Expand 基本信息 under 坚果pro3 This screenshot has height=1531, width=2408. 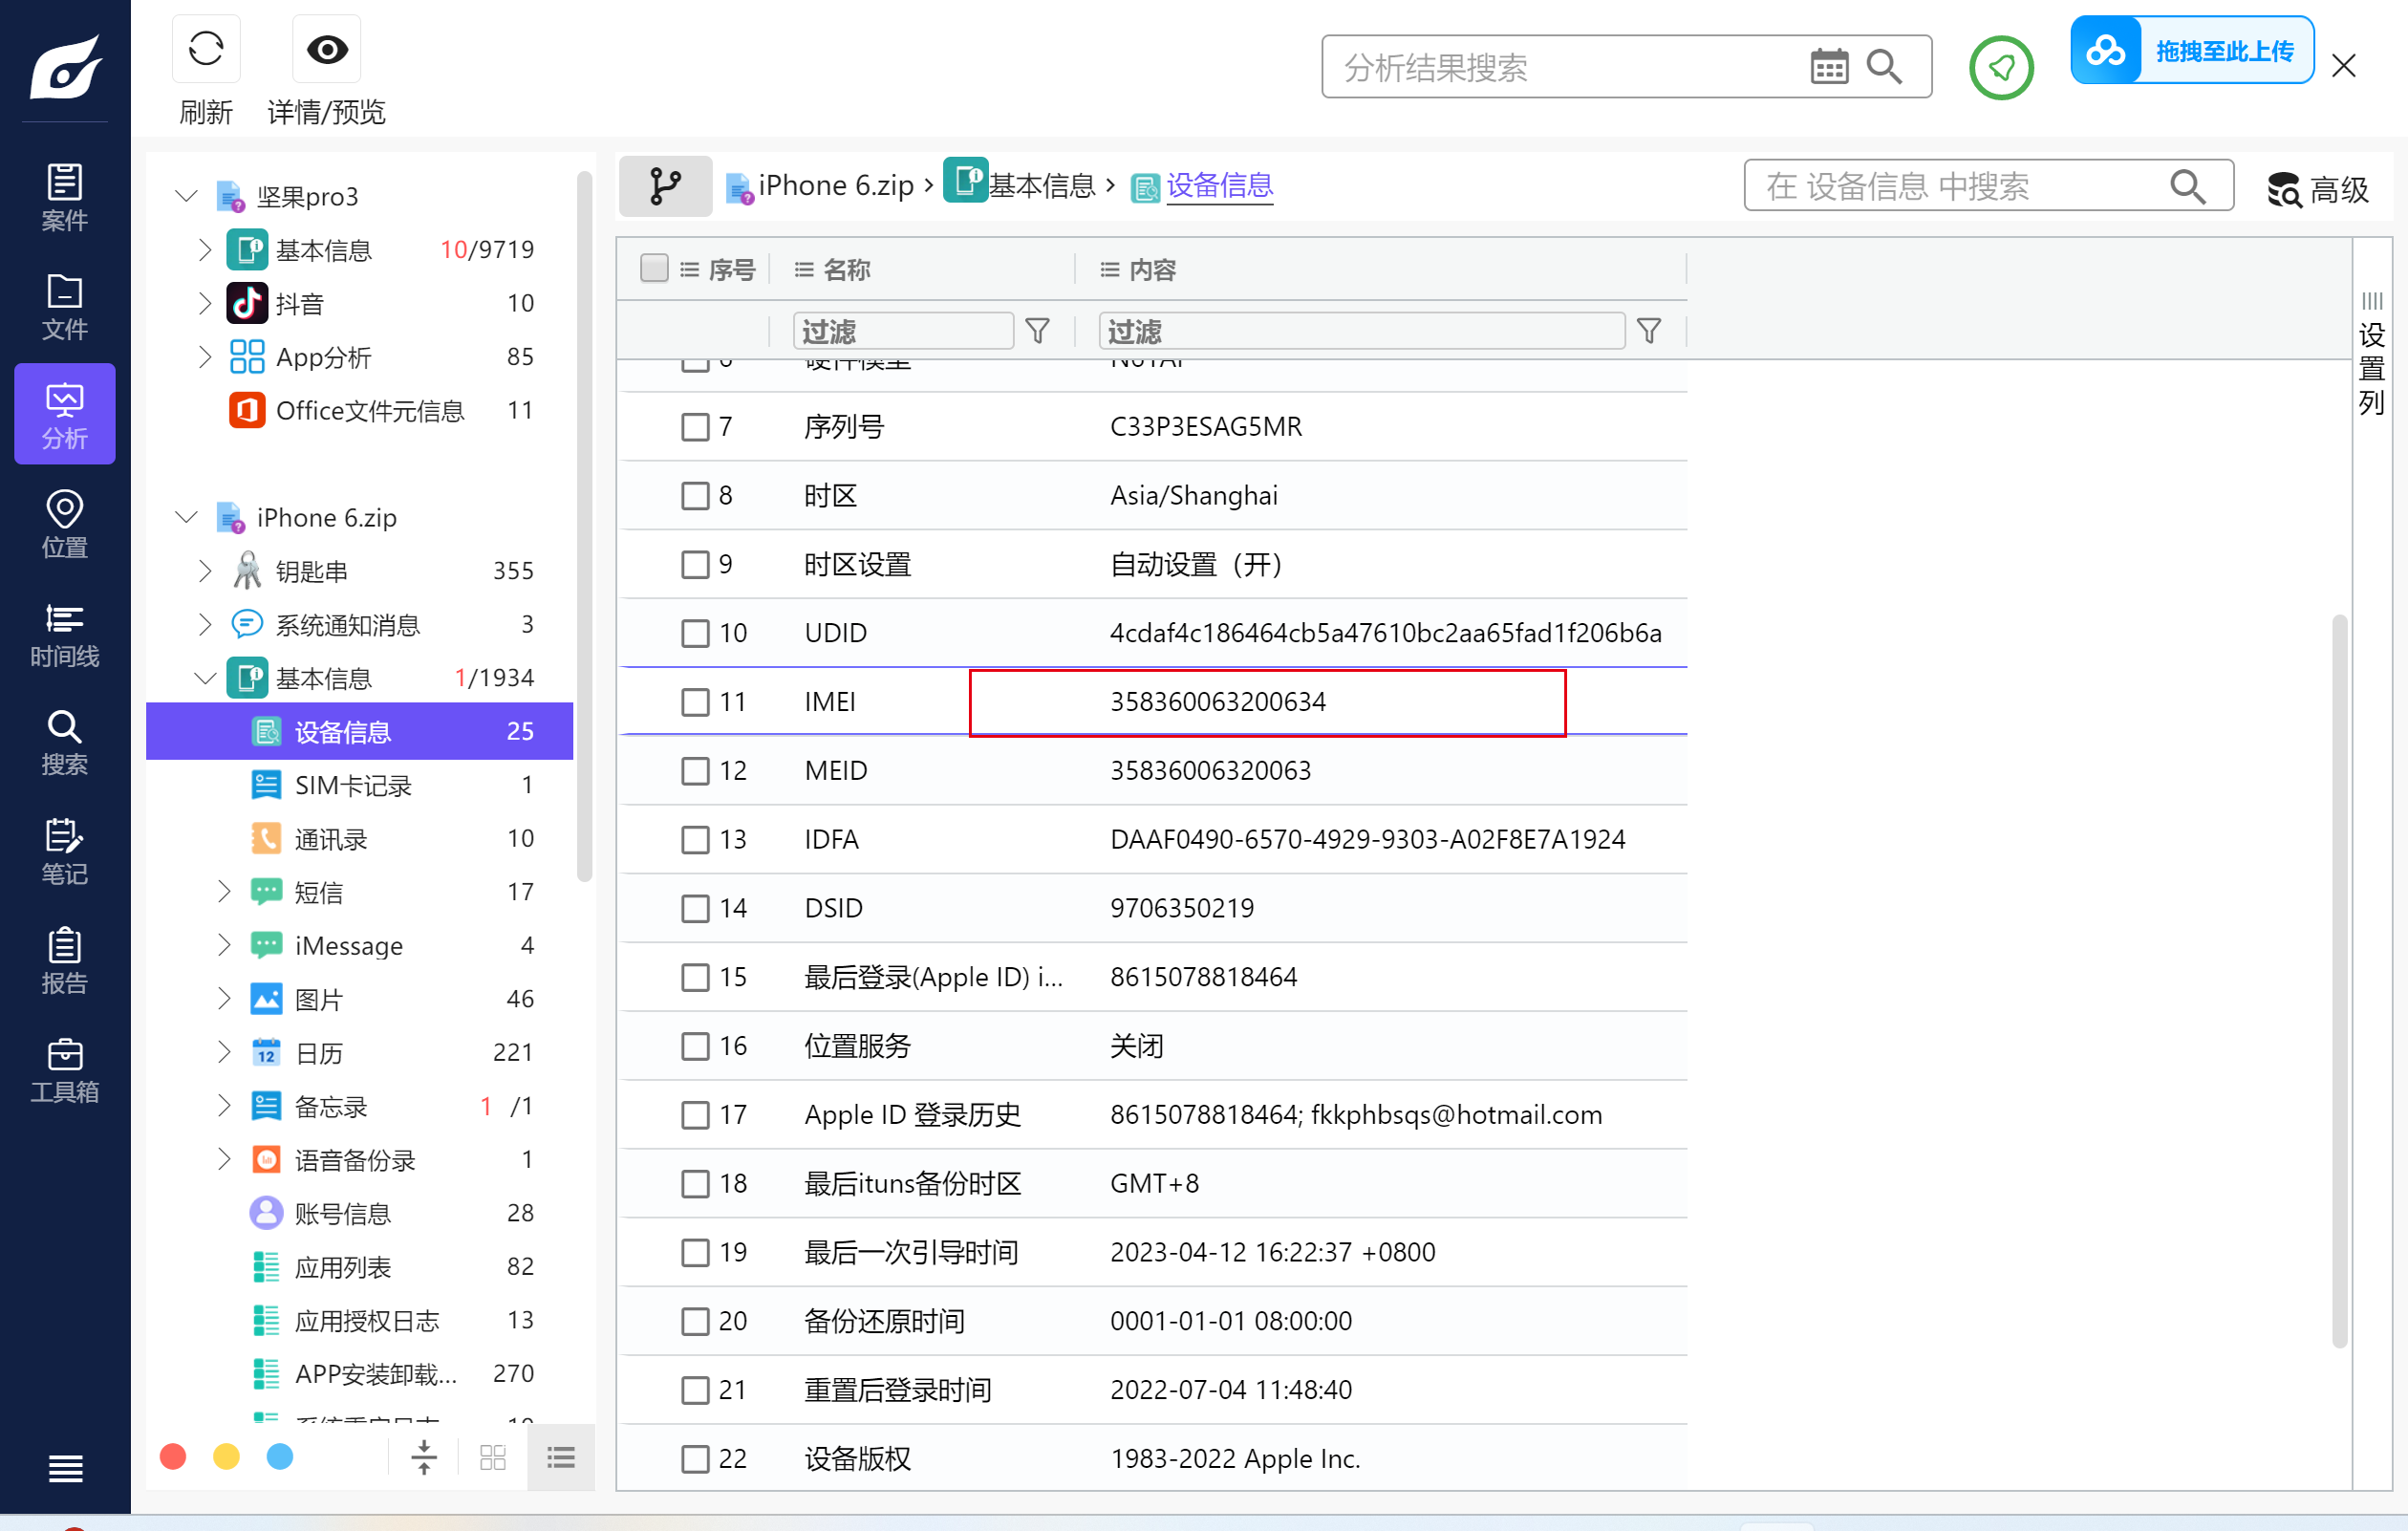click(205, 249)
